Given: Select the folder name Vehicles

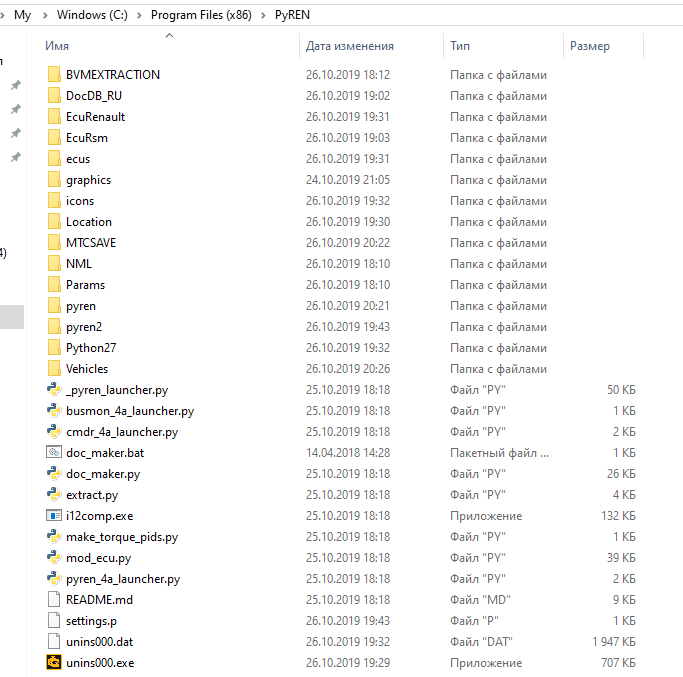Looking at the screenshot, I should pos(87,369).
